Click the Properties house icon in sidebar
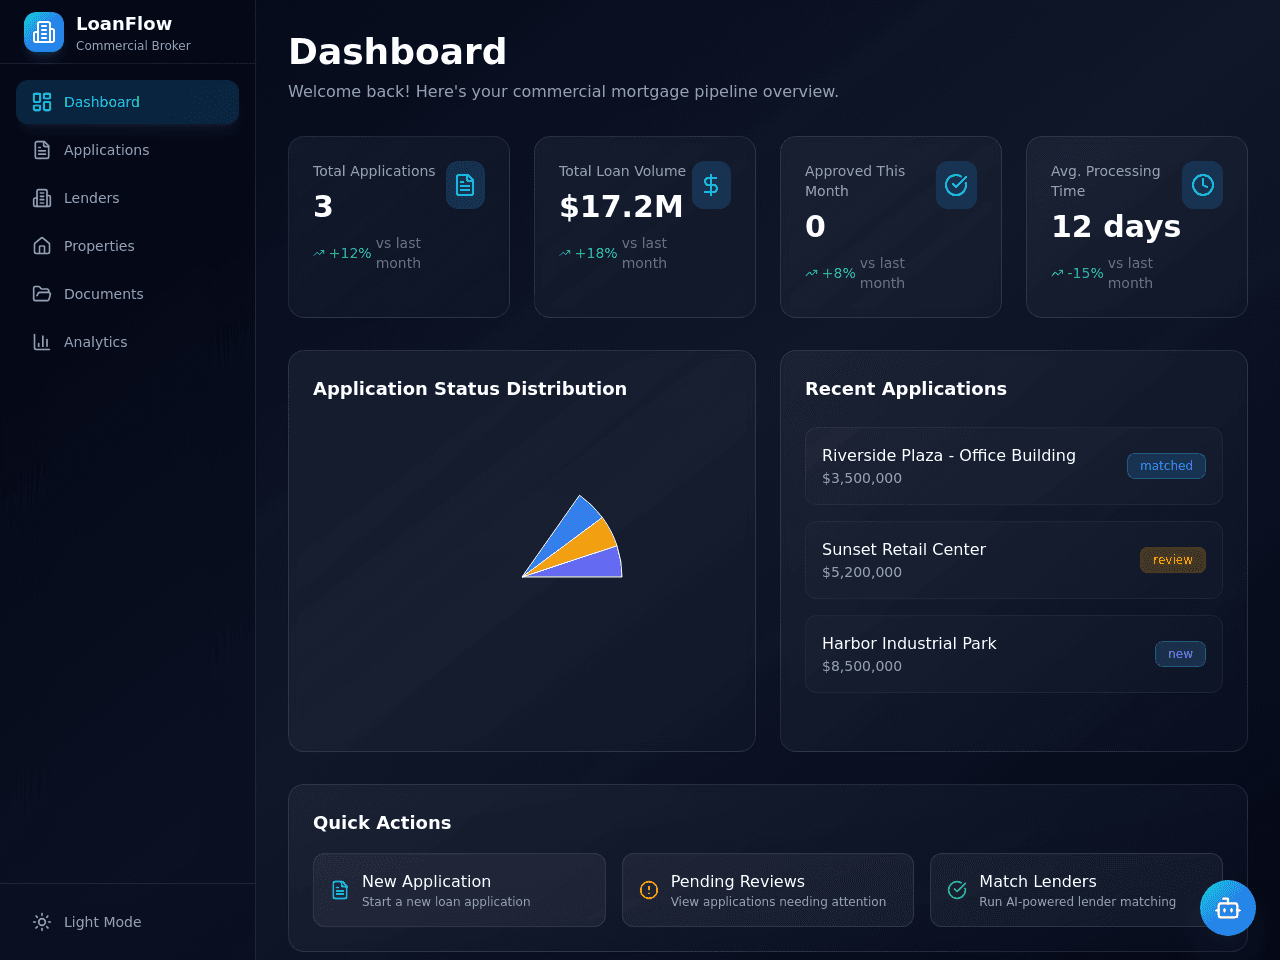Viewport: 1280px width, 960px height. 42,246
